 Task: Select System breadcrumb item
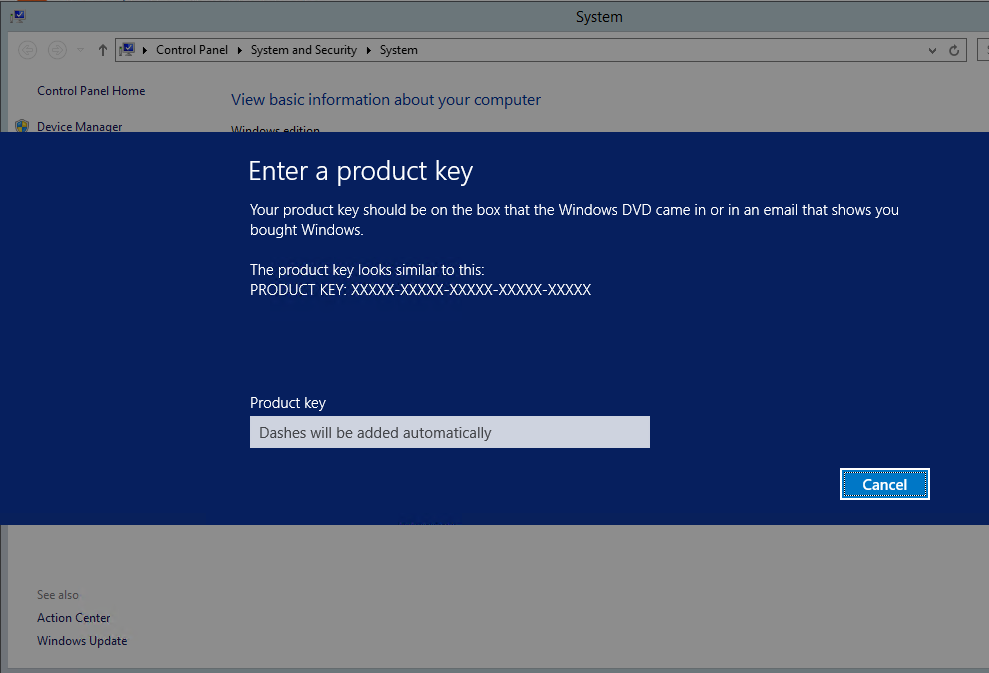pos(399,50)
